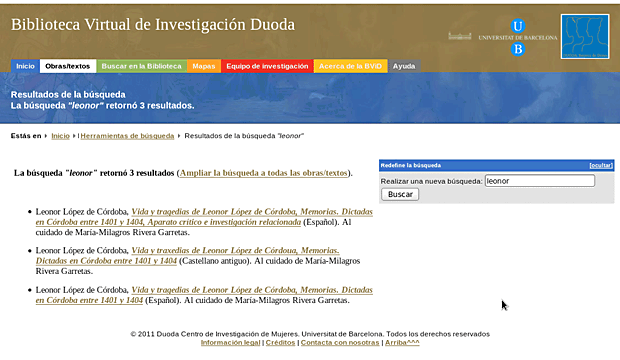The width and height of the screenshot is (620, 360).
Task: Click the Inicio breadcrumb link
Action: (60, 136)
